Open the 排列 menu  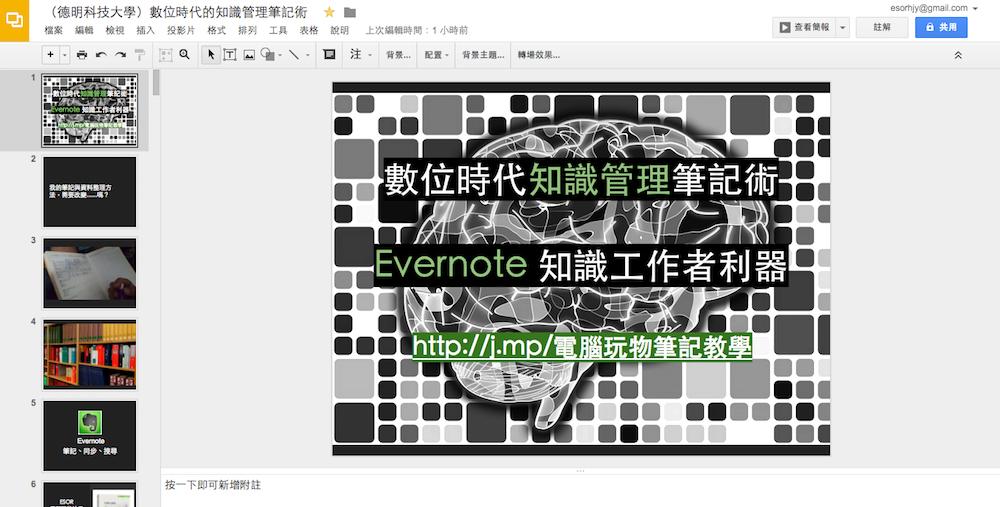point(247,30)
